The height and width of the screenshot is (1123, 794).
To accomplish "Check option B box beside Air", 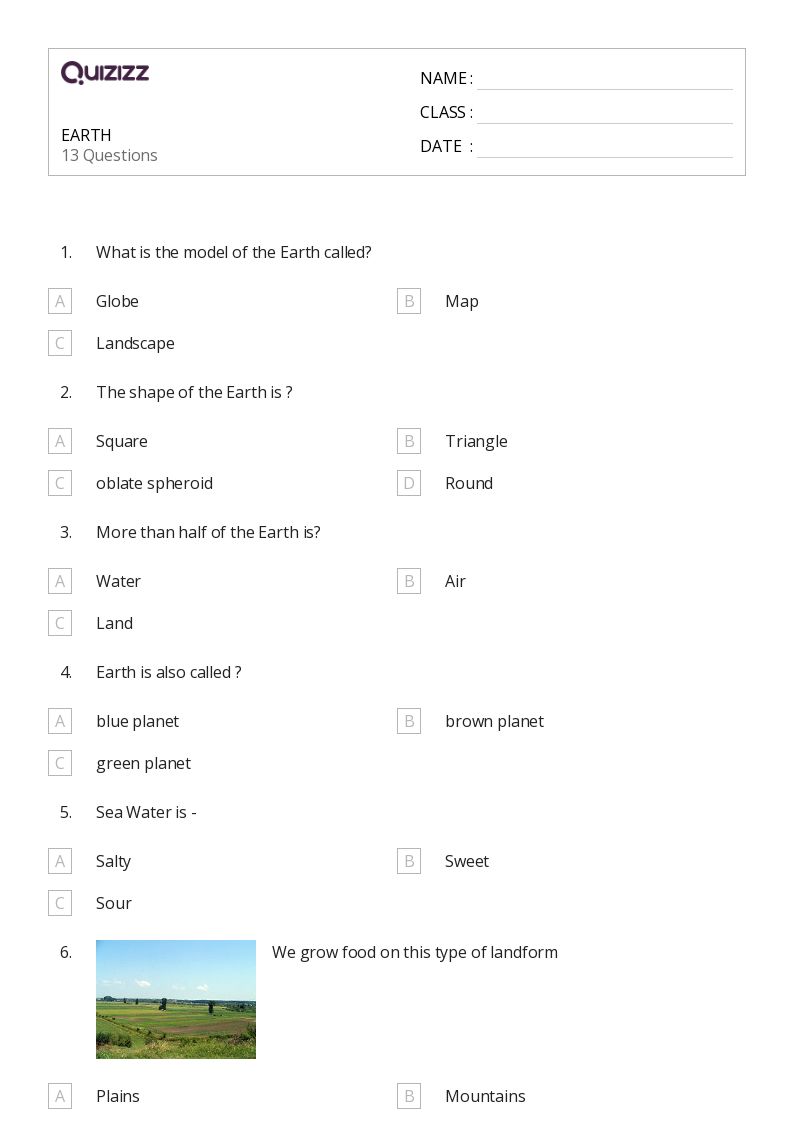I will (409, 581).
